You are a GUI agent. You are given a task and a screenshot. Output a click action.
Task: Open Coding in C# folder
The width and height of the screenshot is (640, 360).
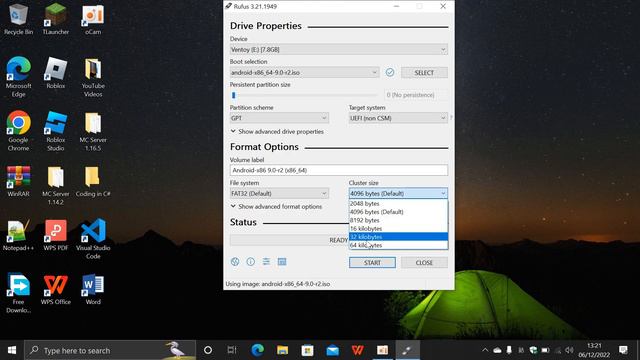(x=93, y=182)
